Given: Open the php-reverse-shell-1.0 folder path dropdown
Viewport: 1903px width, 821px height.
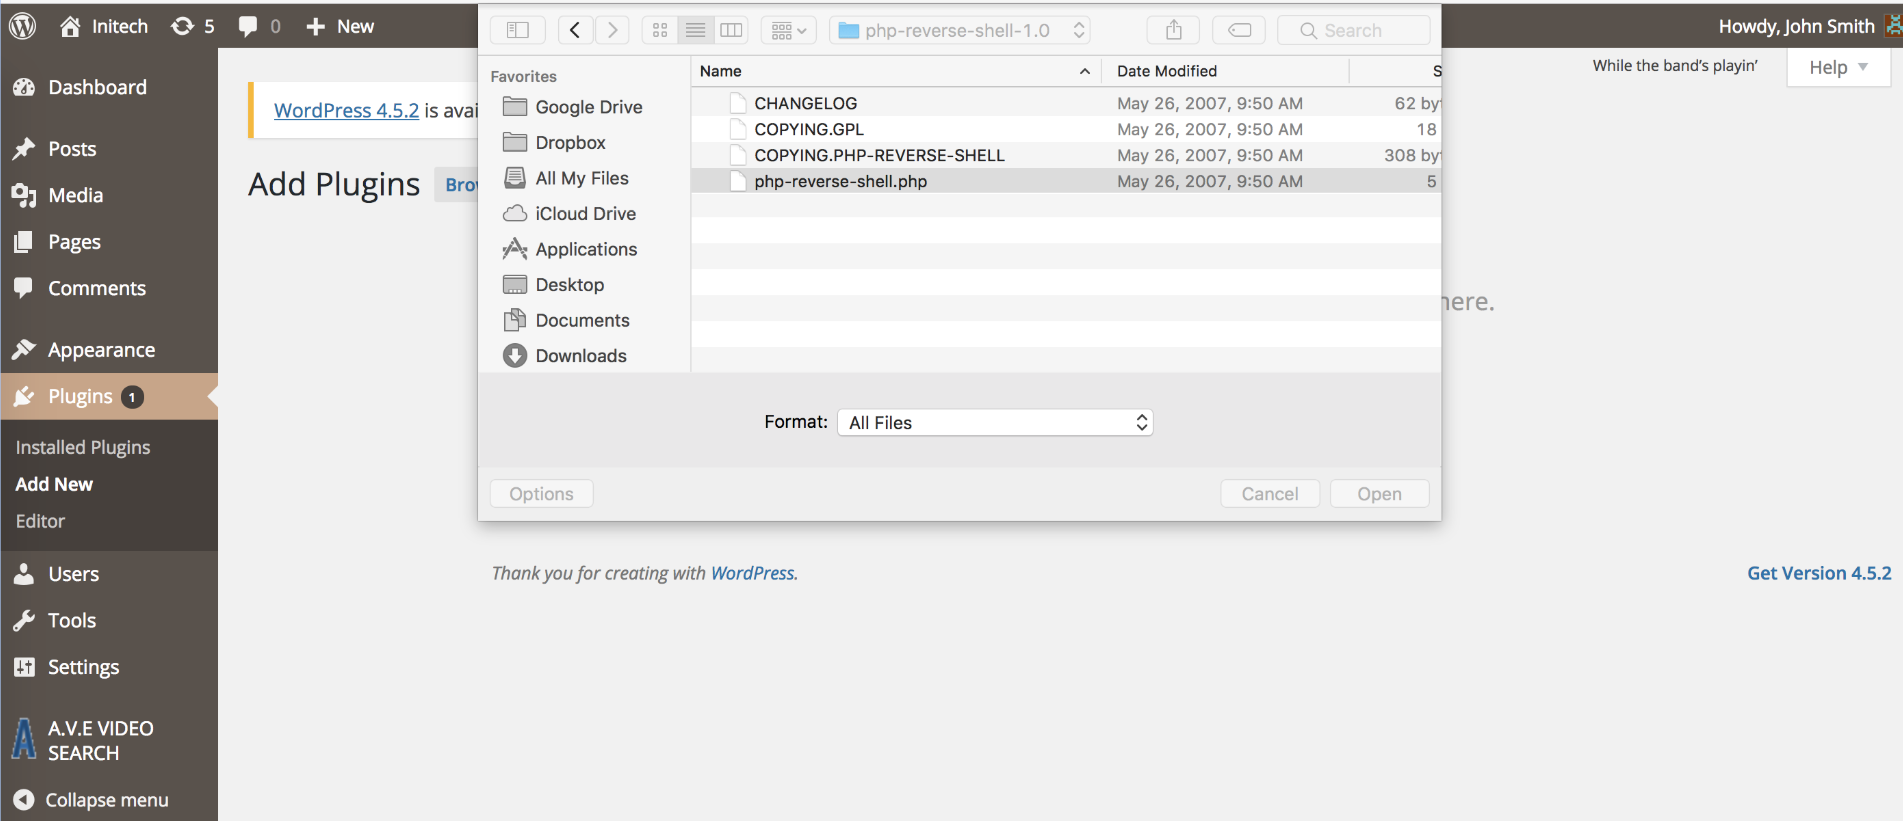Looking at the screenshot, I should 960,30.
